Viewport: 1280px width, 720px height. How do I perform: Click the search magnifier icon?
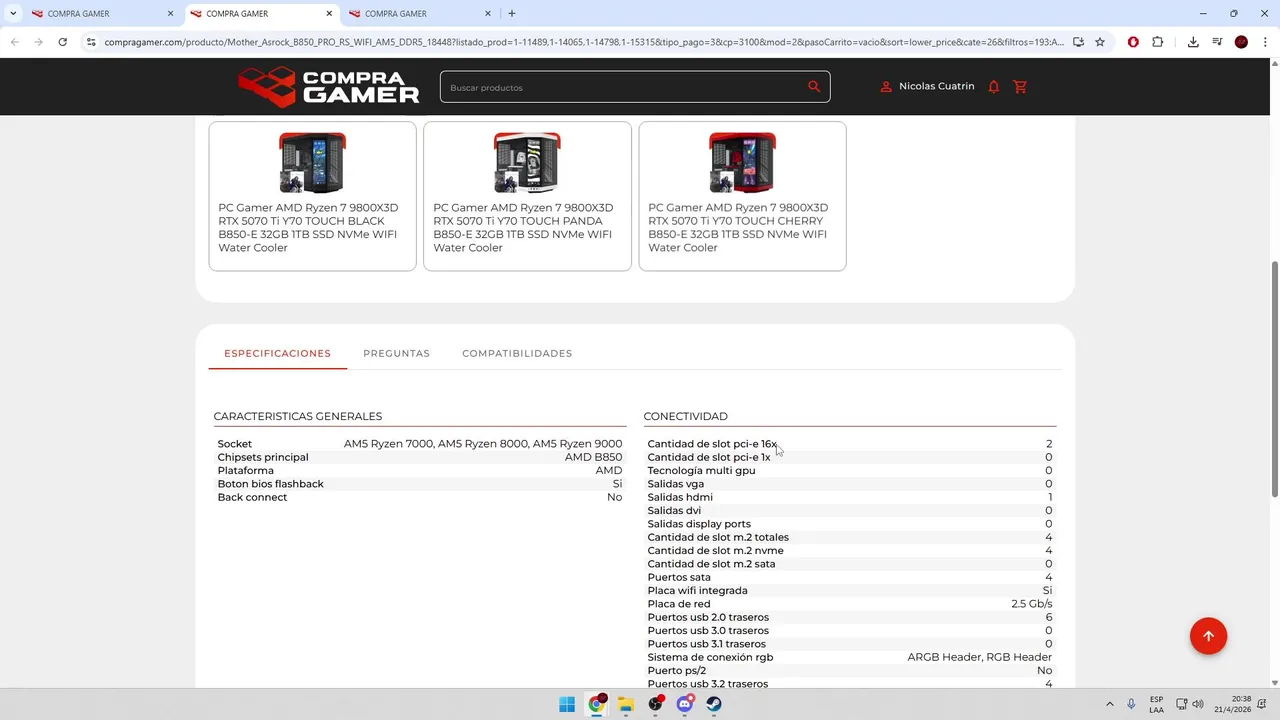(x=814, y=87)
